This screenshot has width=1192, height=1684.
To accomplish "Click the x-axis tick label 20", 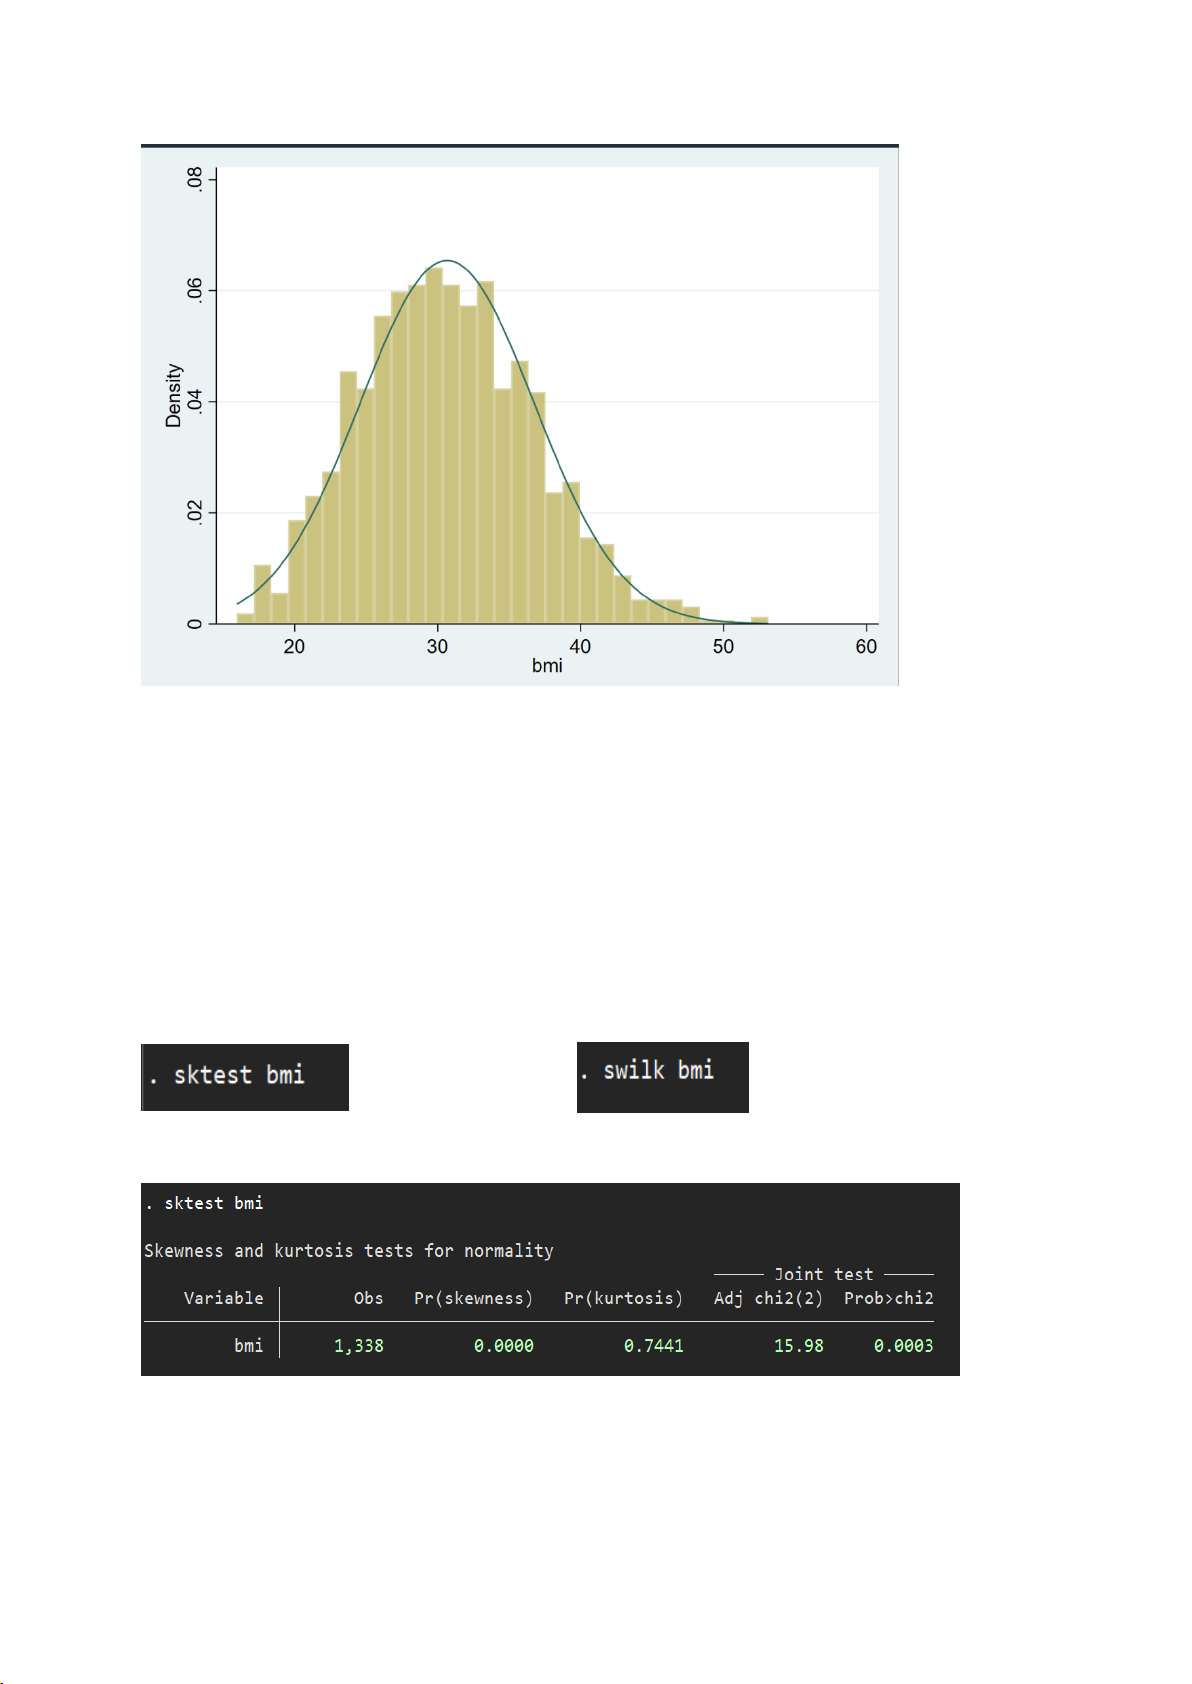I will (294, 647).
